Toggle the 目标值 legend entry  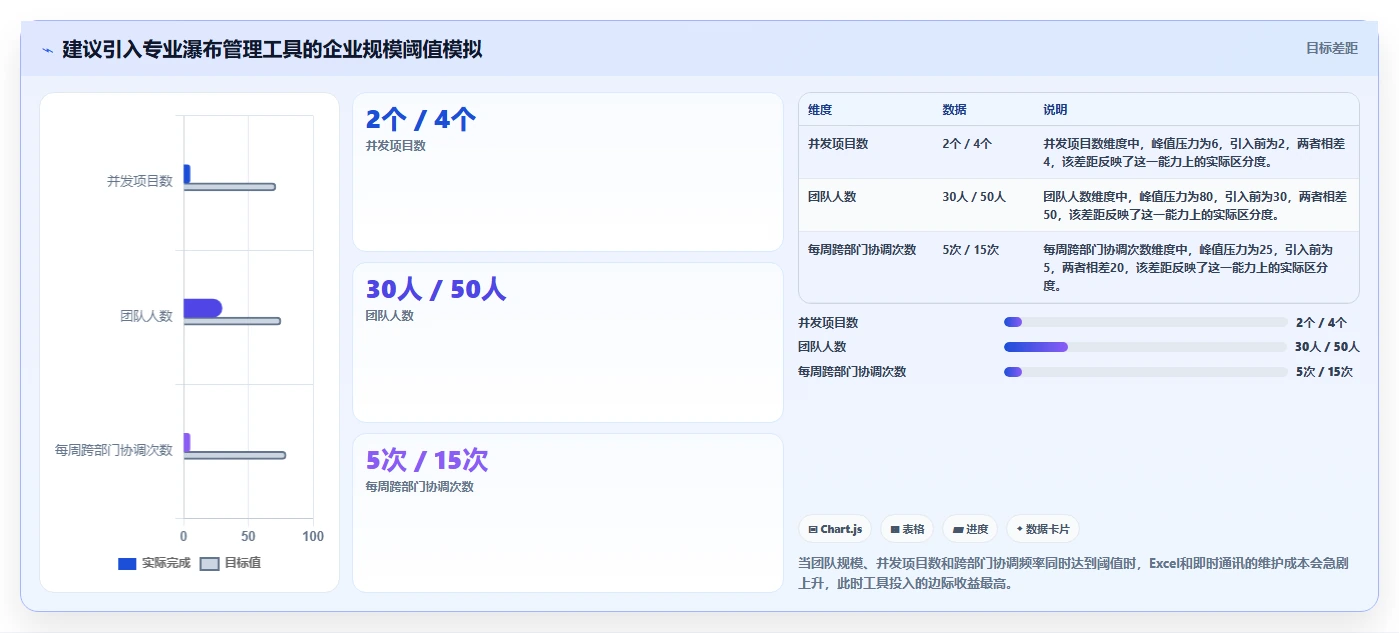tap(231, 563)
